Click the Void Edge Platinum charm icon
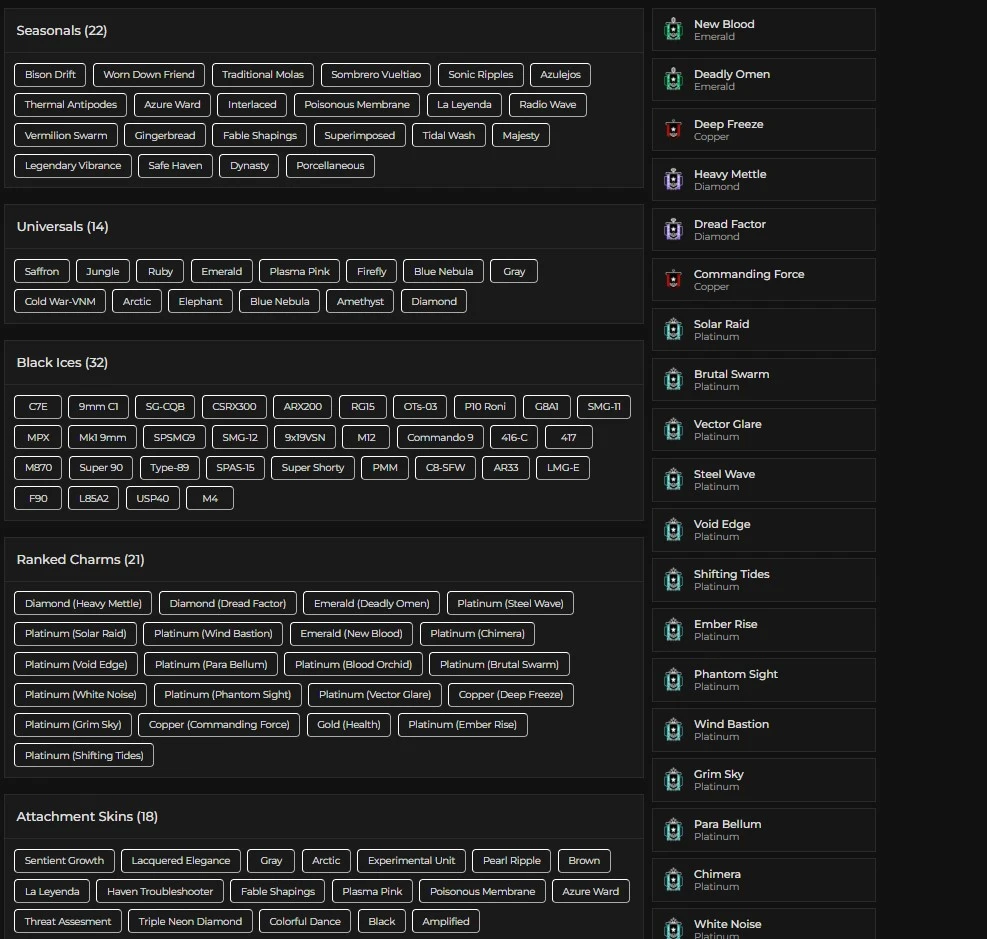 tap(673, 530)
